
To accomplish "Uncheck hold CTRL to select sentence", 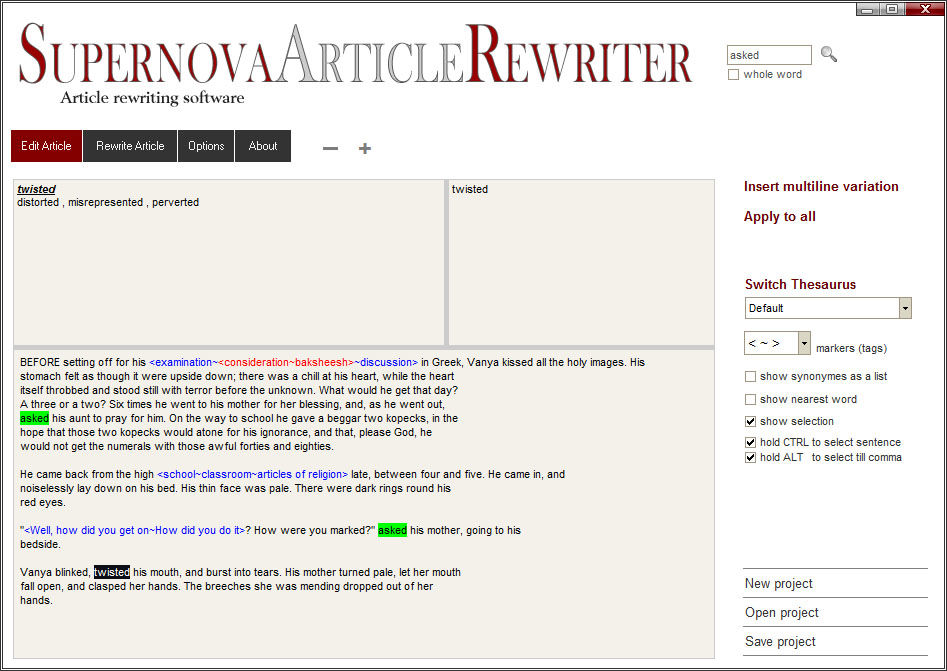I will [x=750, y=442].
